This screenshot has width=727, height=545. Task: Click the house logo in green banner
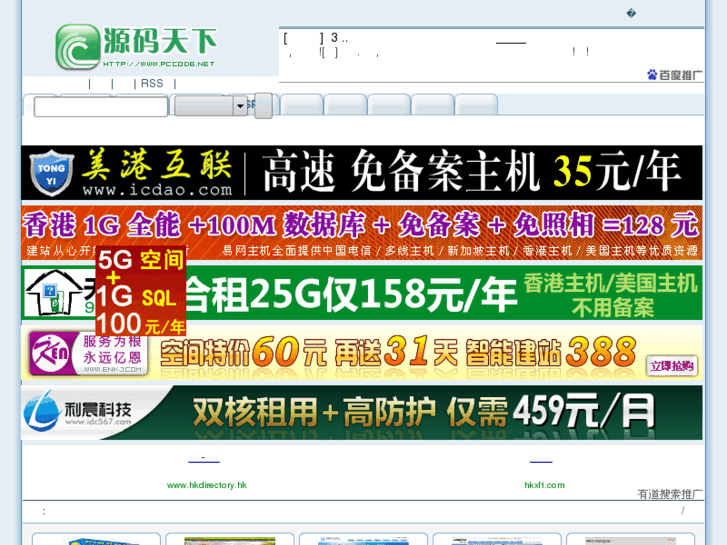[x=55, y=293]
